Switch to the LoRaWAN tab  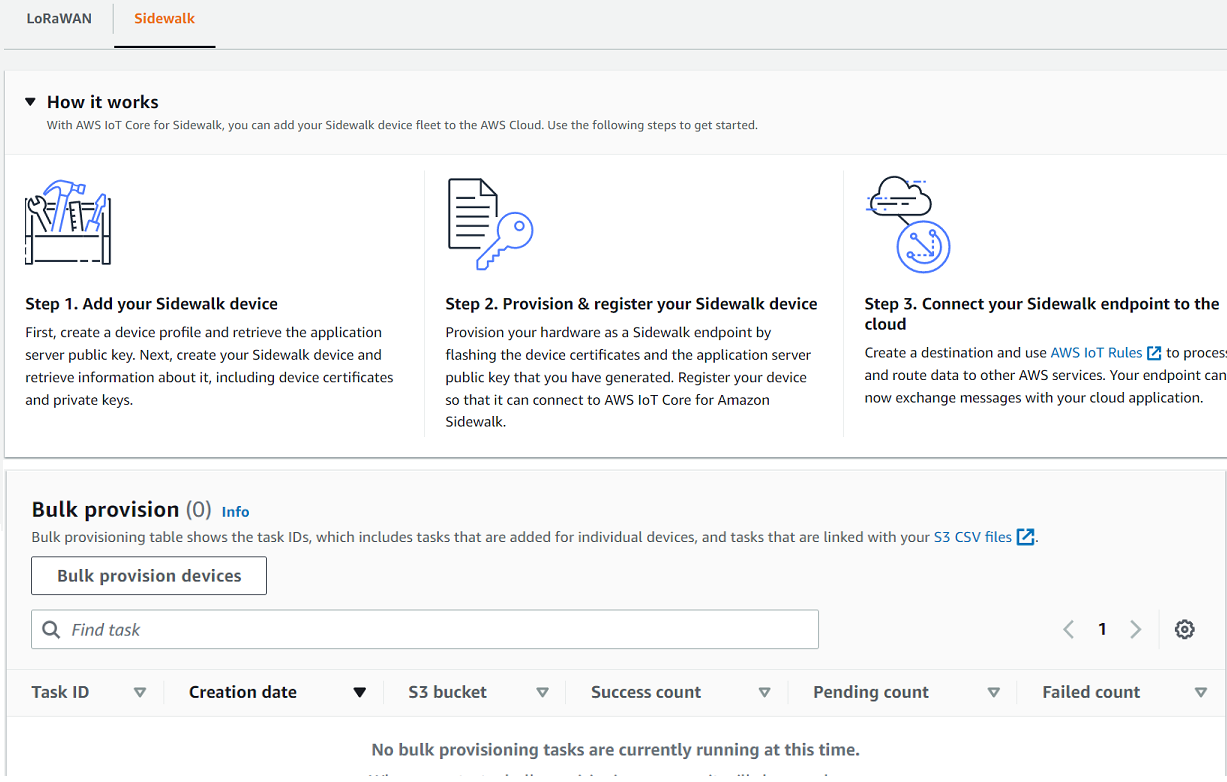(59, 19)
